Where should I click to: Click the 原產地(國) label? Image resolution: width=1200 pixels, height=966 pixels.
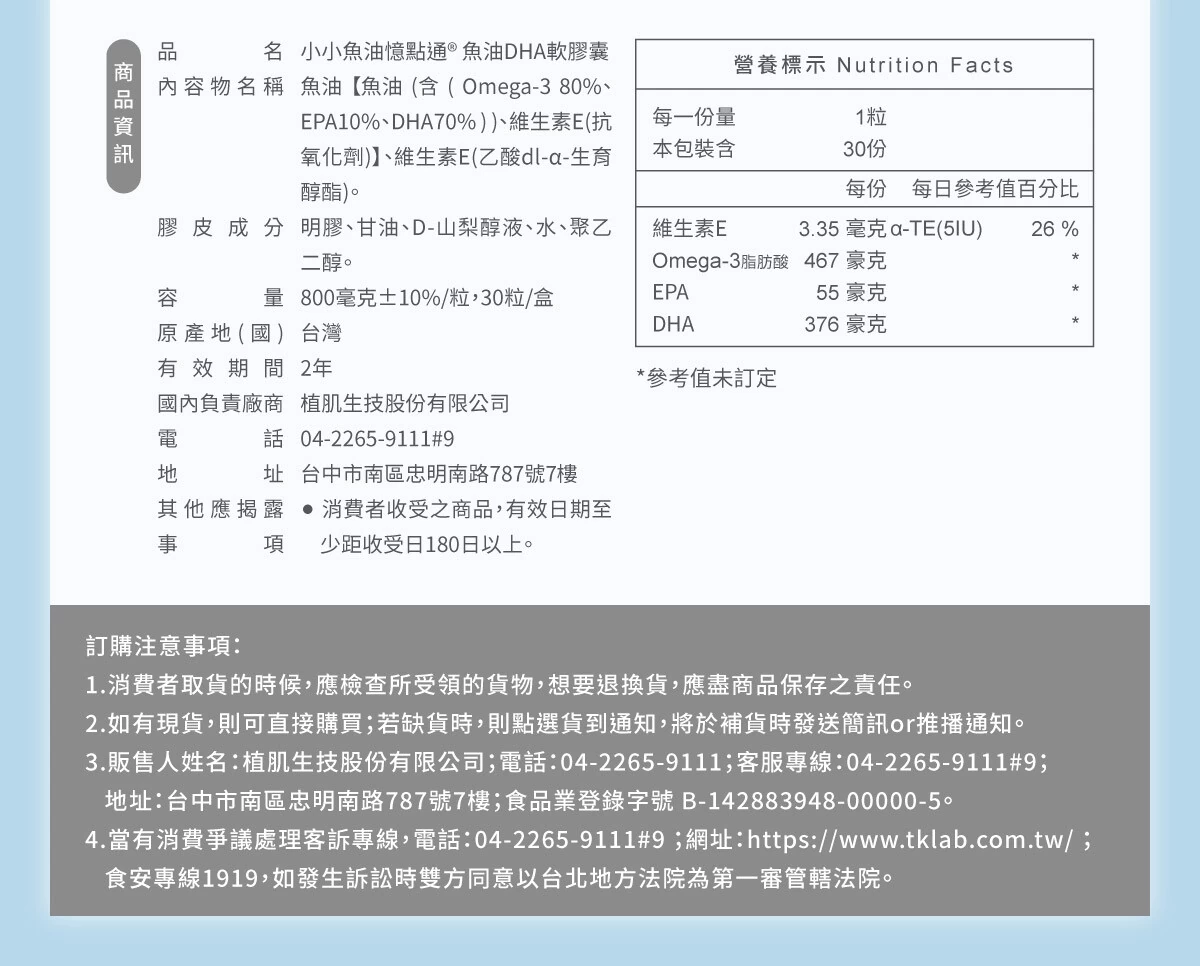click(x=221, y=332)
